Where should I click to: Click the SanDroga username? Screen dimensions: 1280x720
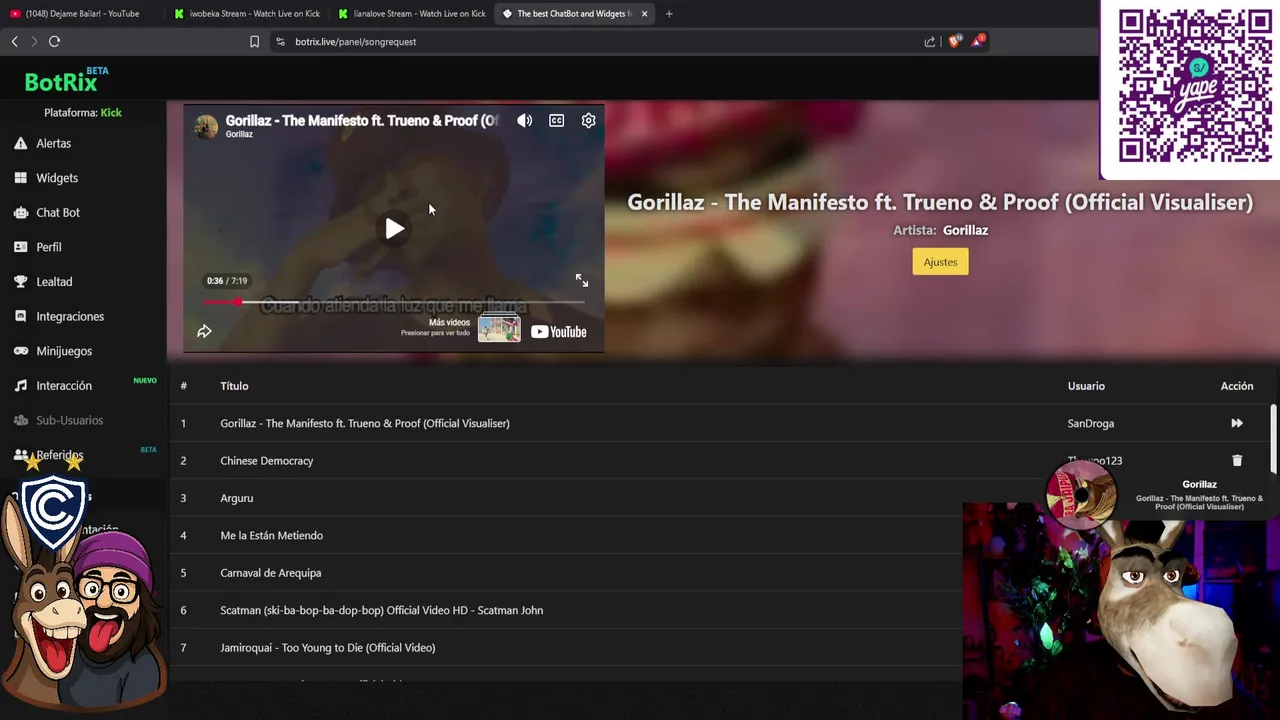(1090, 423)
